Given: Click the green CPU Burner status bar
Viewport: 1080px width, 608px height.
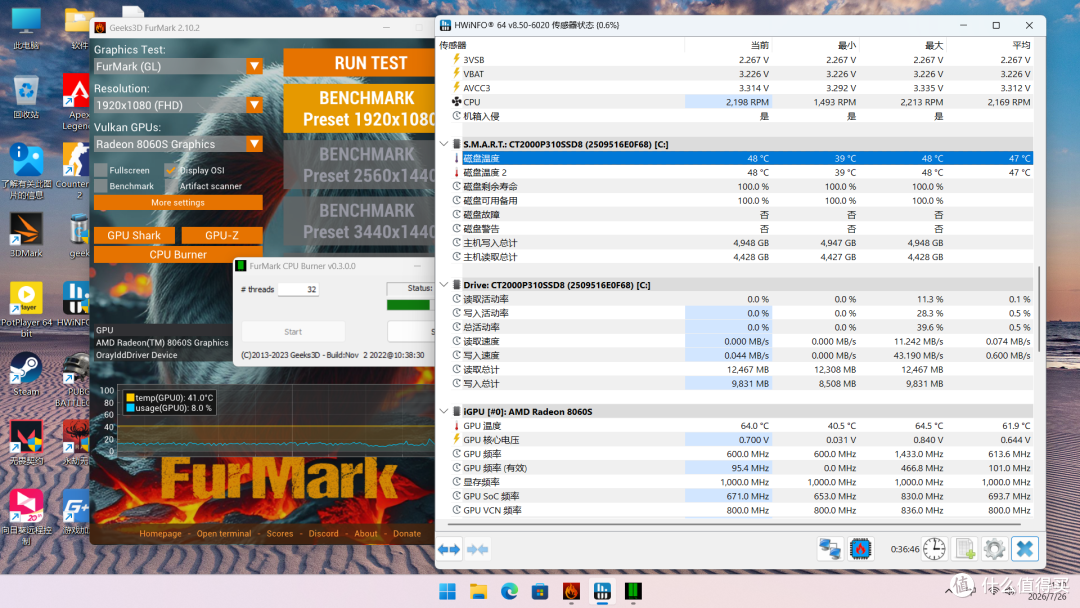Looking at the screenshot, I should [408, 305].
